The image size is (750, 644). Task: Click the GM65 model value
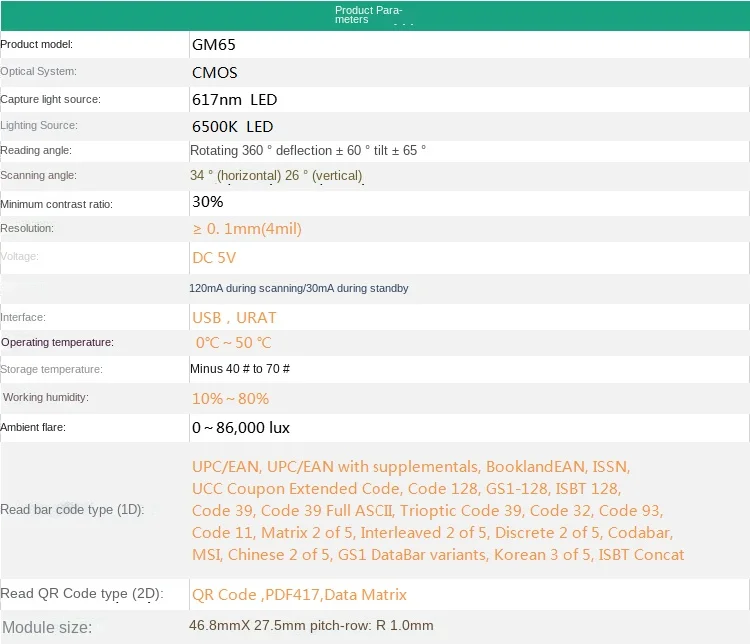coord(214,45)
